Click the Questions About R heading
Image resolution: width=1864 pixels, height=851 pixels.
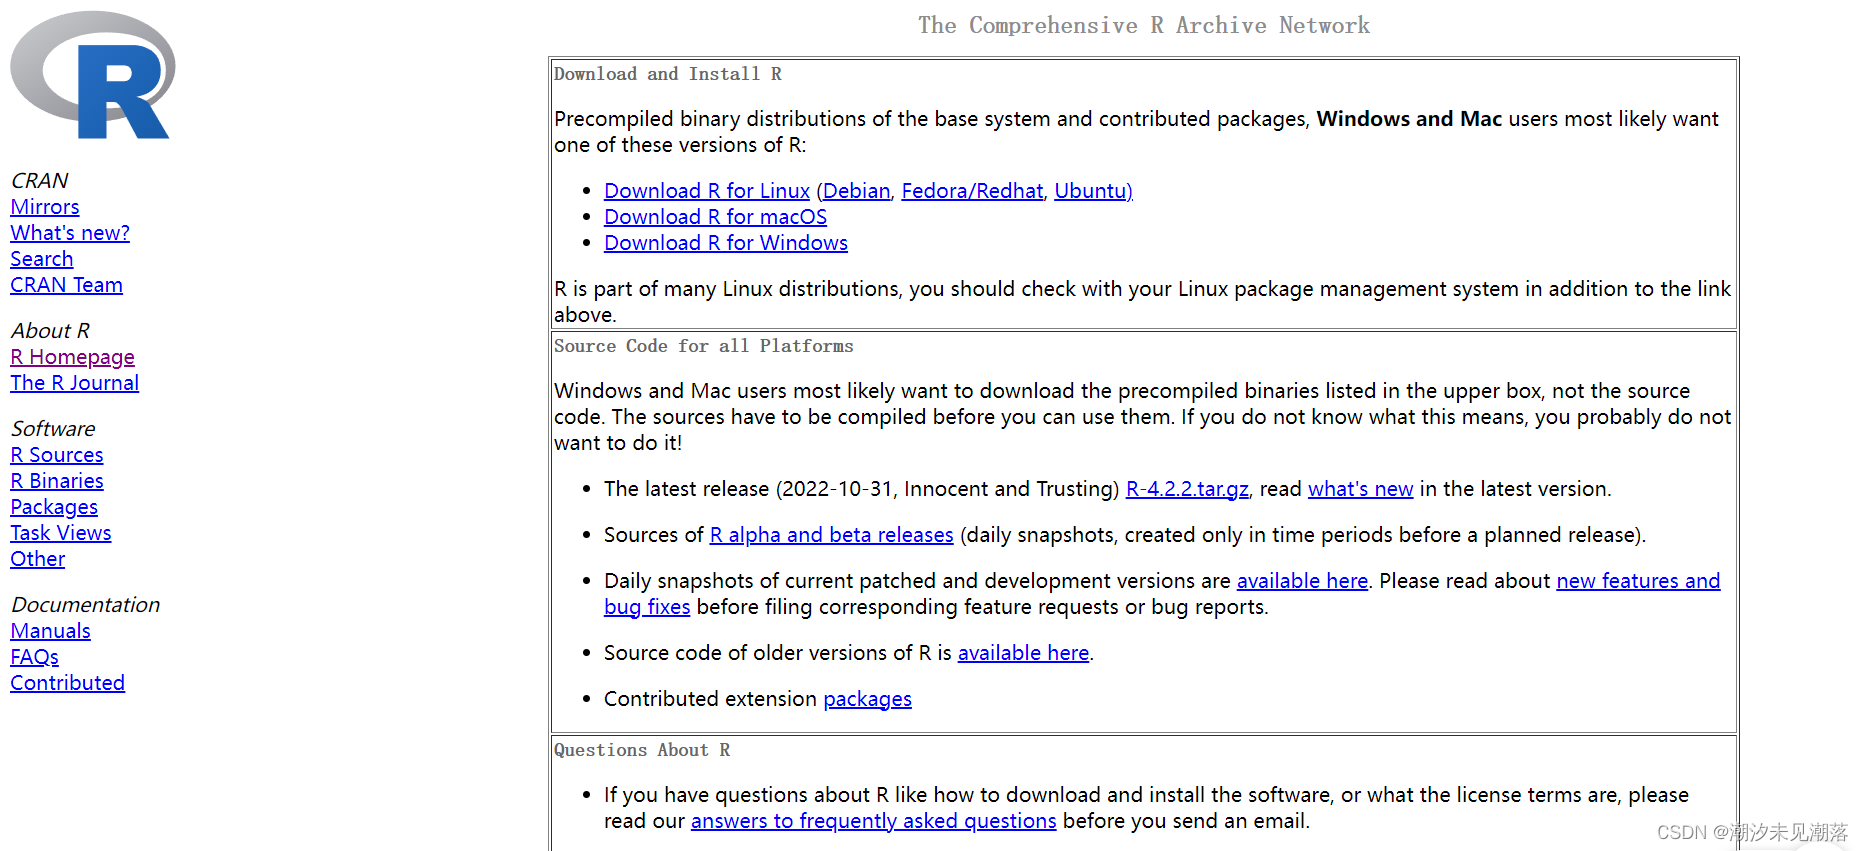[x=642, y=750]
